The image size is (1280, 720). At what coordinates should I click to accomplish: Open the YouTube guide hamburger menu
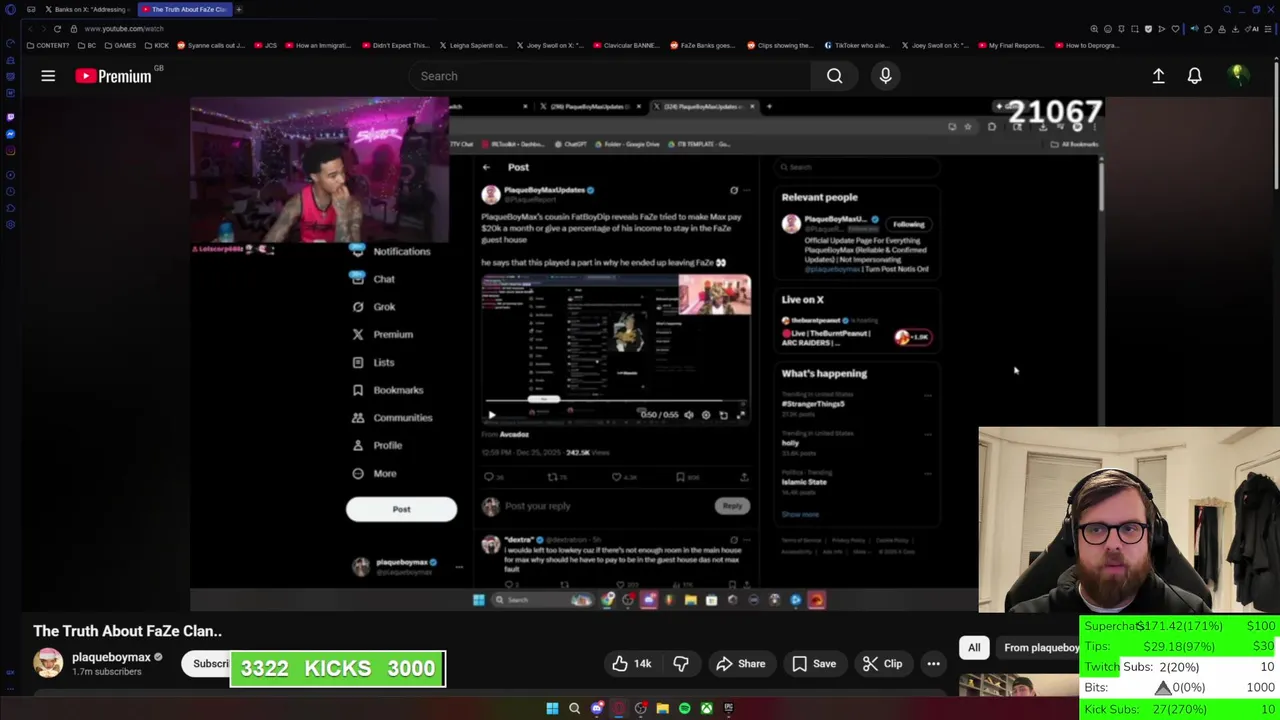[x=47, y=76]
